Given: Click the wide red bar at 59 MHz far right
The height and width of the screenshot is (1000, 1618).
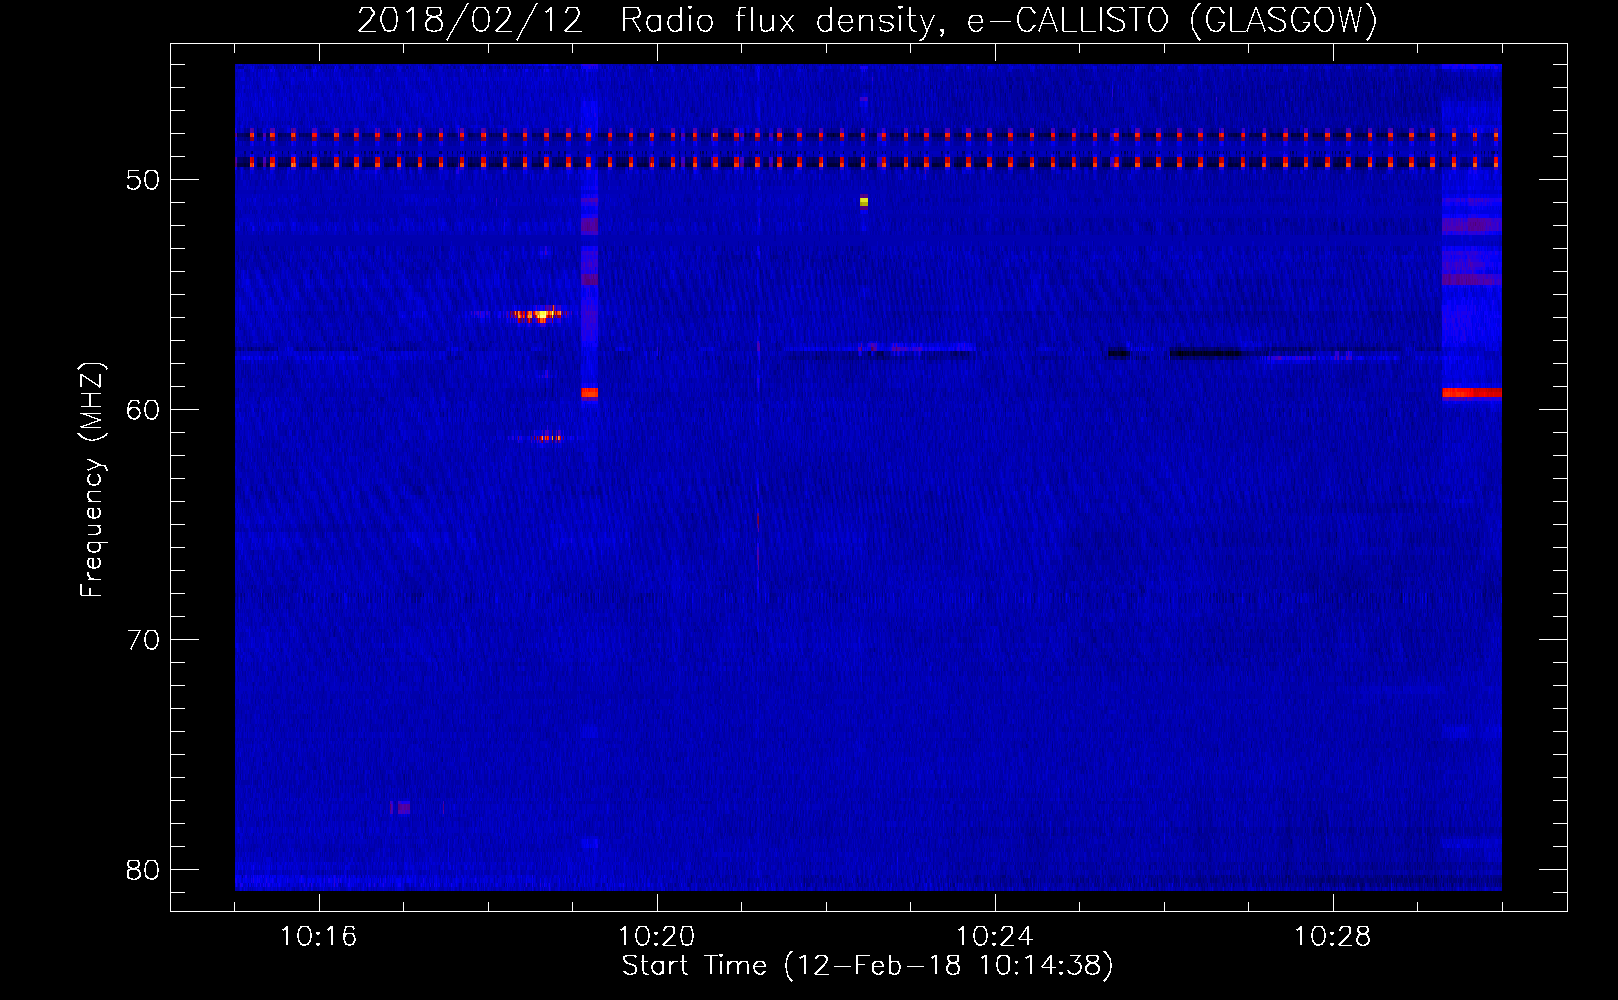Looking at the screenshot, I should (1472, 393).
